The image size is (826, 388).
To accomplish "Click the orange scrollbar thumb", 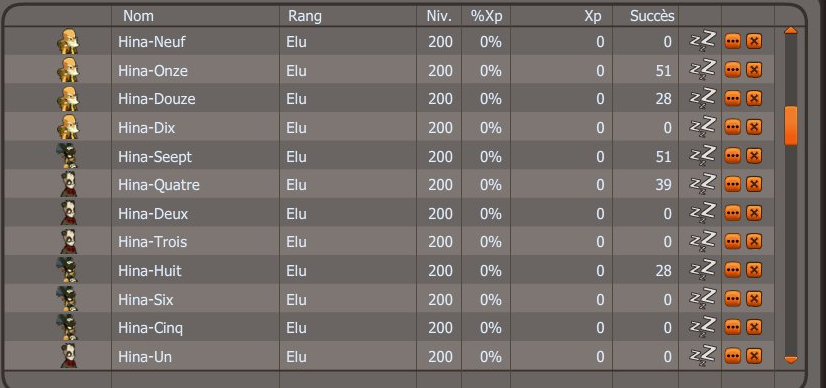I will tap(791, 125).
